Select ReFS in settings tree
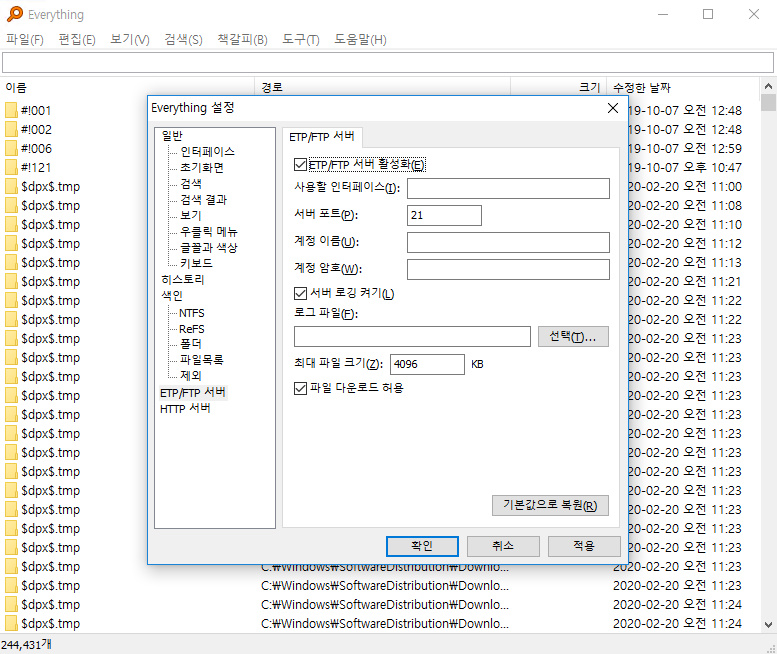 [191, 329]
